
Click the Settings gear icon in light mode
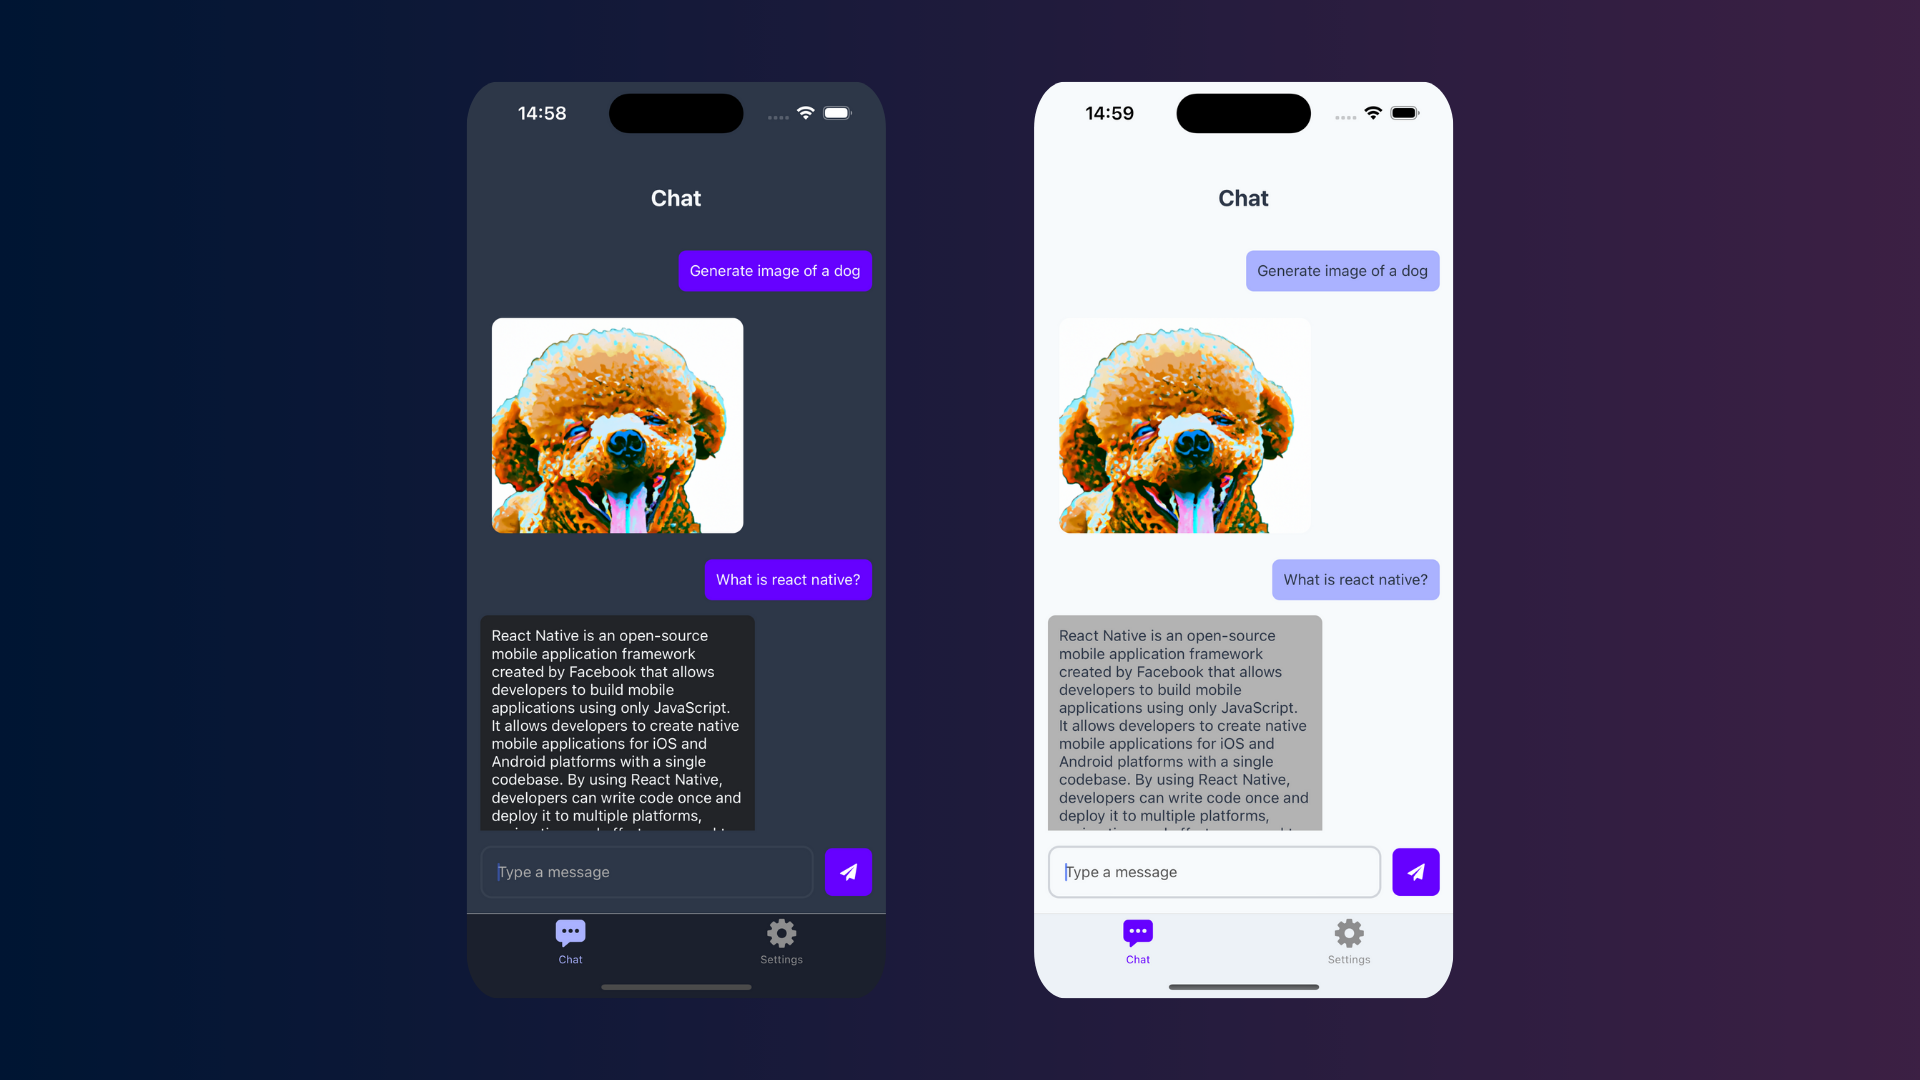coord(1348,934)
